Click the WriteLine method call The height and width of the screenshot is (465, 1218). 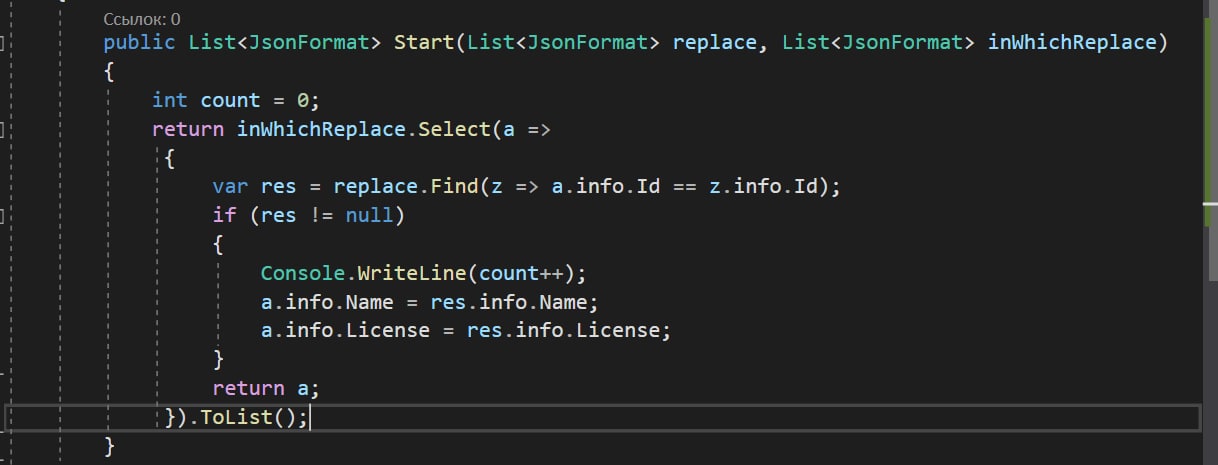click(x=412, y=273)
